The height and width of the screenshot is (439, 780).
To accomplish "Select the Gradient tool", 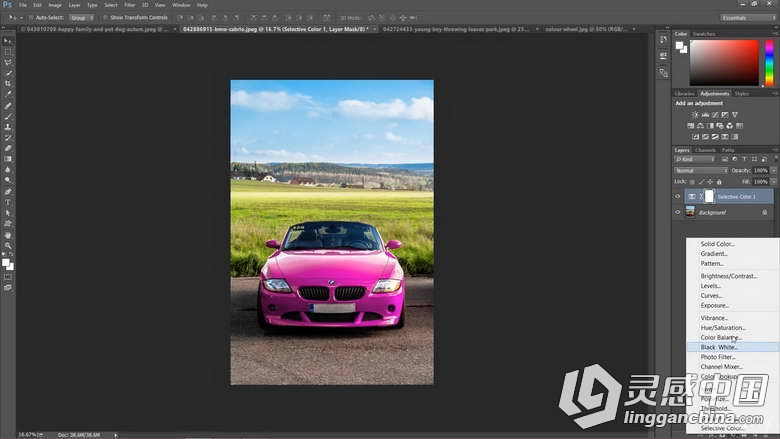I will click(x=7, y=159).
